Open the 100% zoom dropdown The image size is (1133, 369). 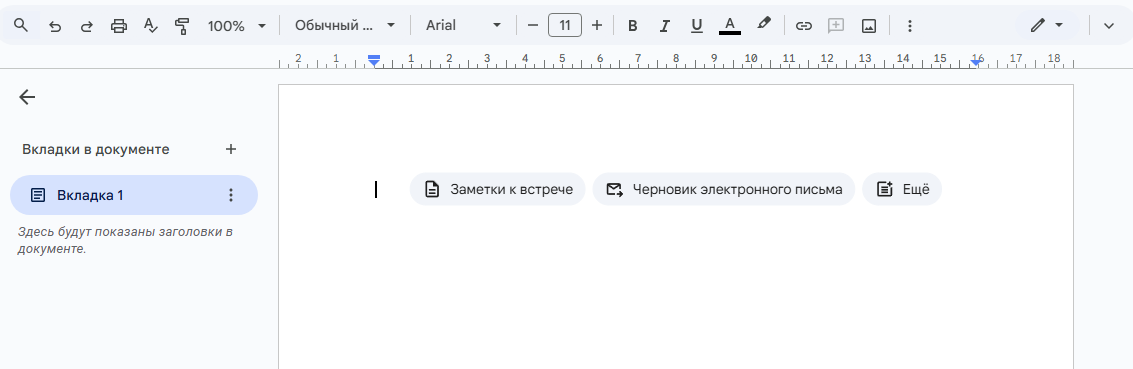coord(237,26)
